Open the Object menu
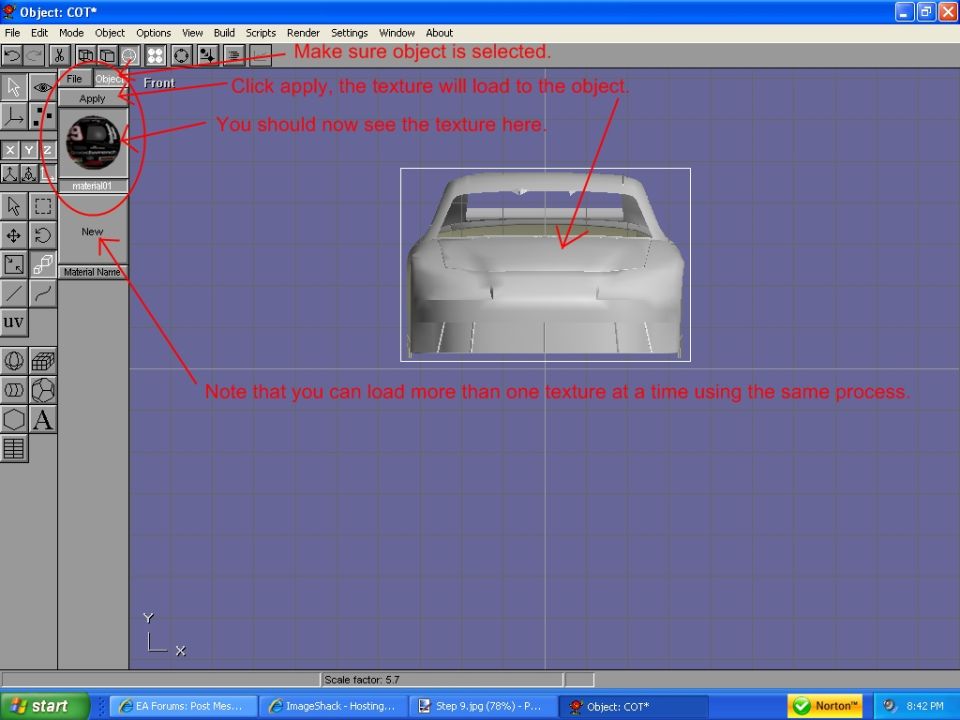This screenshot has height=720, width=960. point(110,33)
